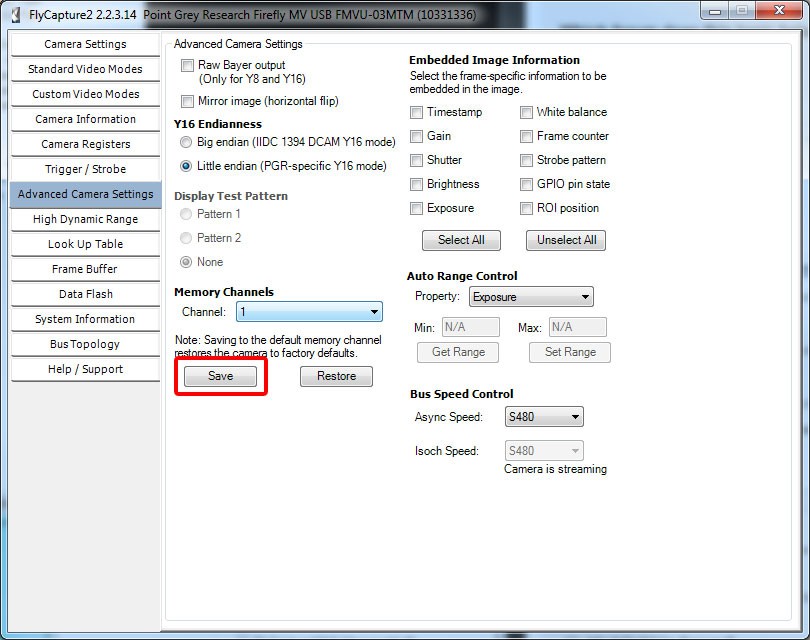Enable Shutter embedded information
This screenshot has width=810, height=640.
tap(416, 160)
